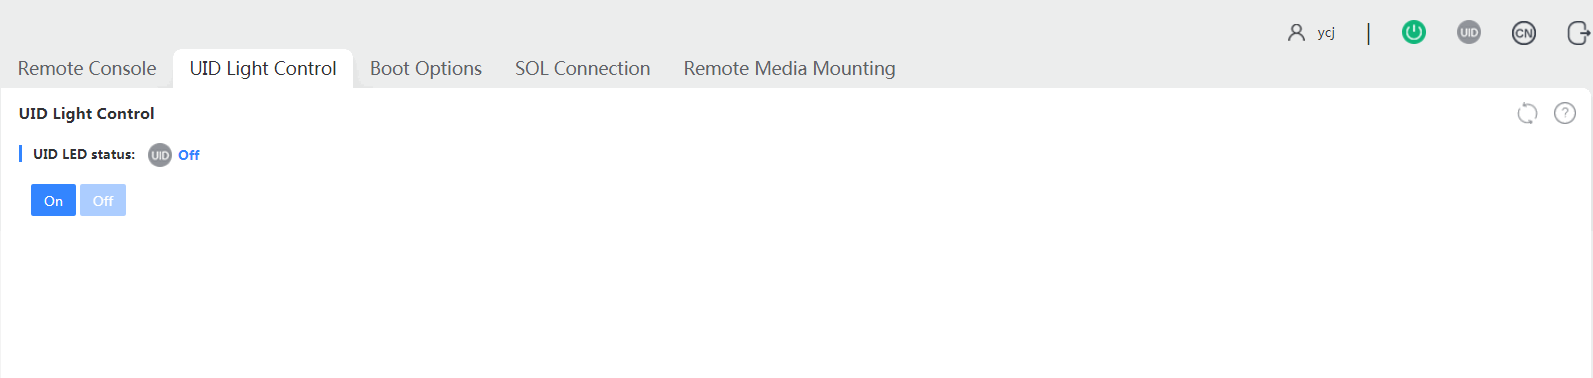Open the Remote Media Mounting tab
This screenshot has width=1593, height=378.
tap(790, 68)
